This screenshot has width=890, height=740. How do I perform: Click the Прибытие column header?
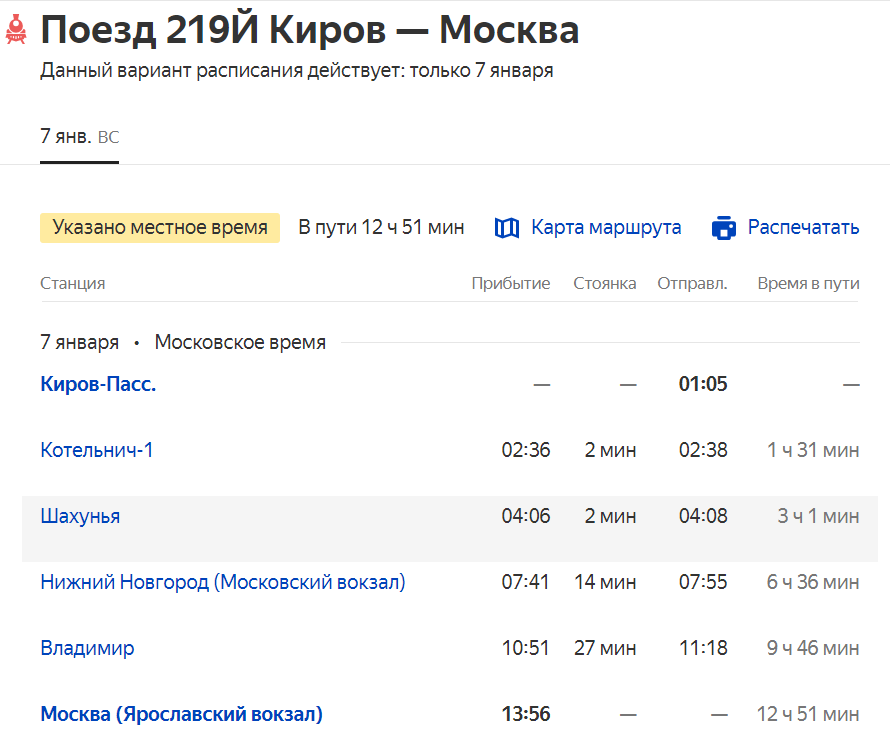(510, 283)
